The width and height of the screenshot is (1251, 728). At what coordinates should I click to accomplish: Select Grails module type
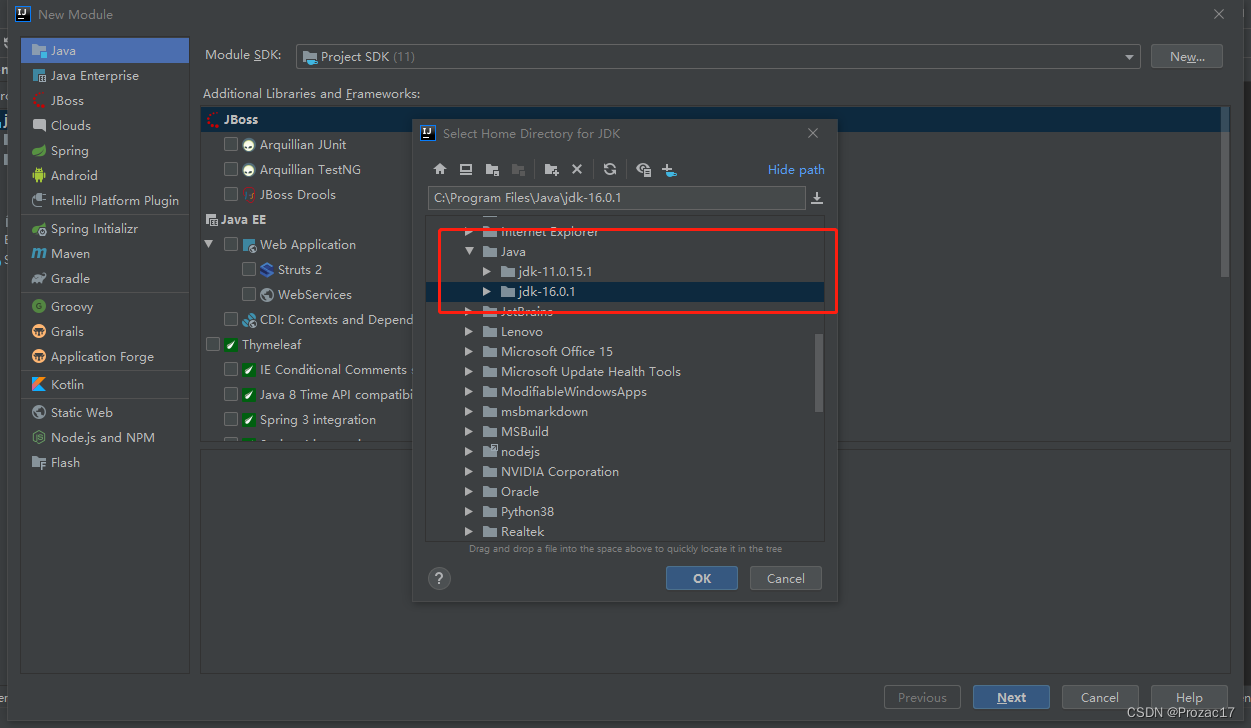pos(105,331)
